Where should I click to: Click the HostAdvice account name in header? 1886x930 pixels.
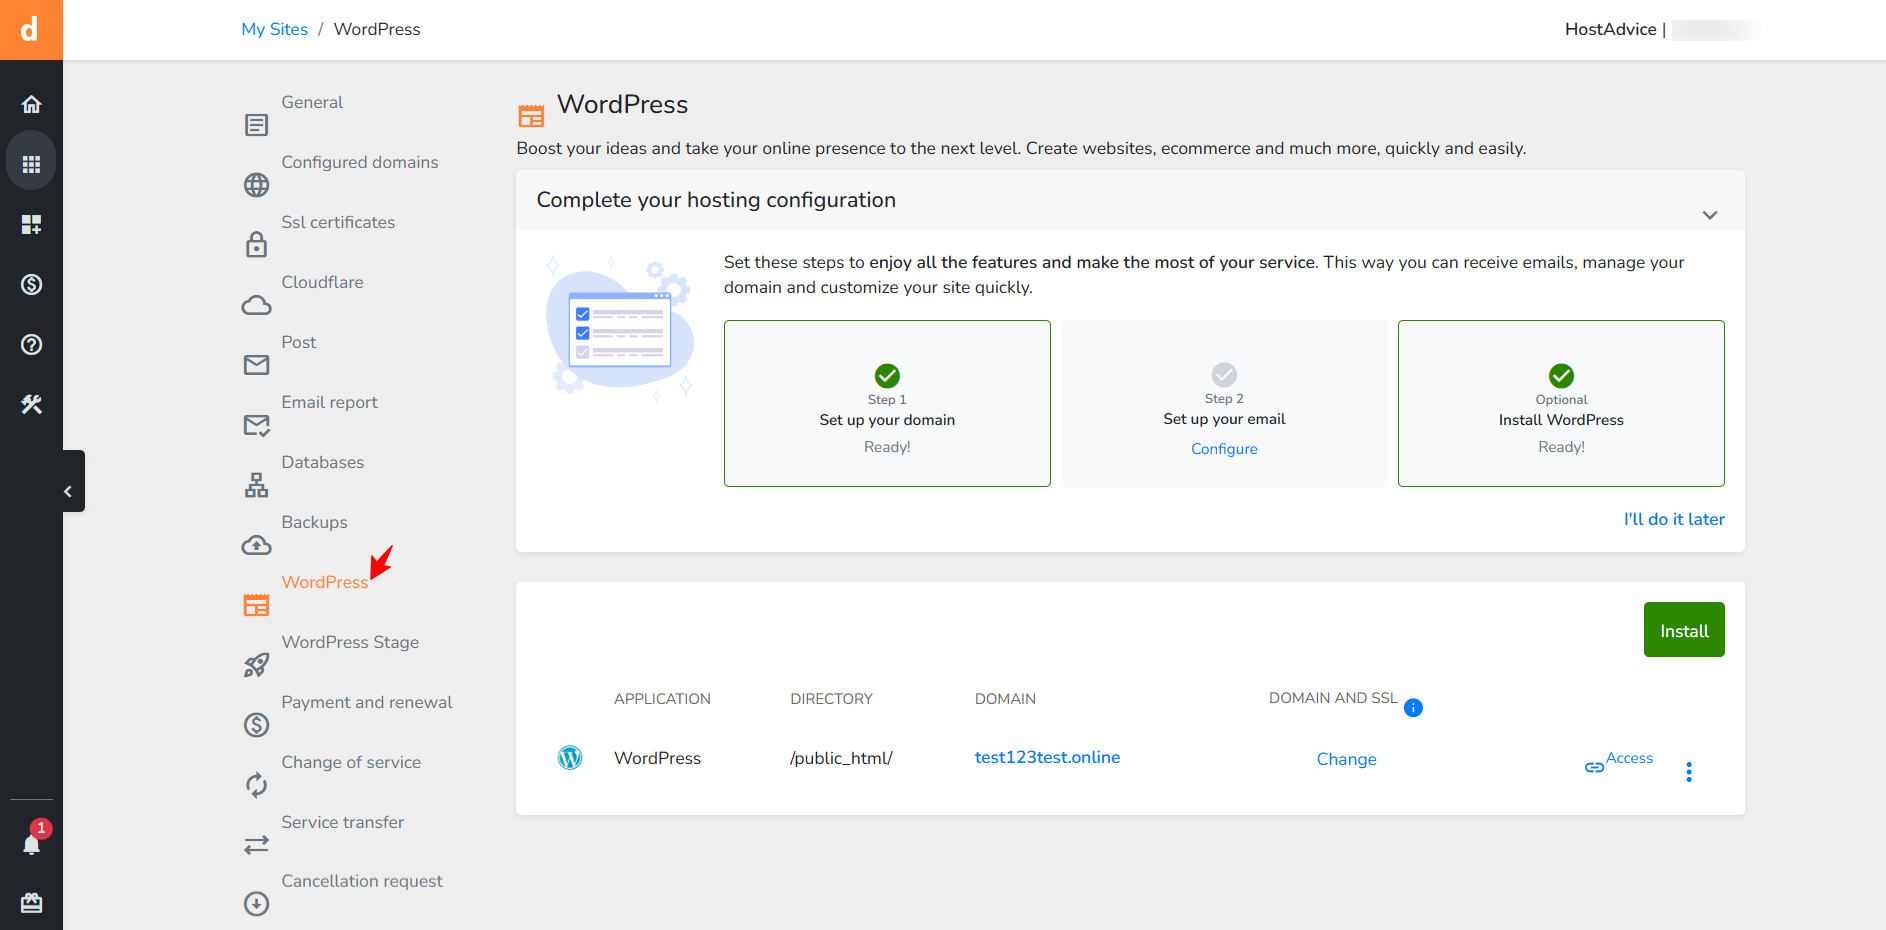[1610, 29]
